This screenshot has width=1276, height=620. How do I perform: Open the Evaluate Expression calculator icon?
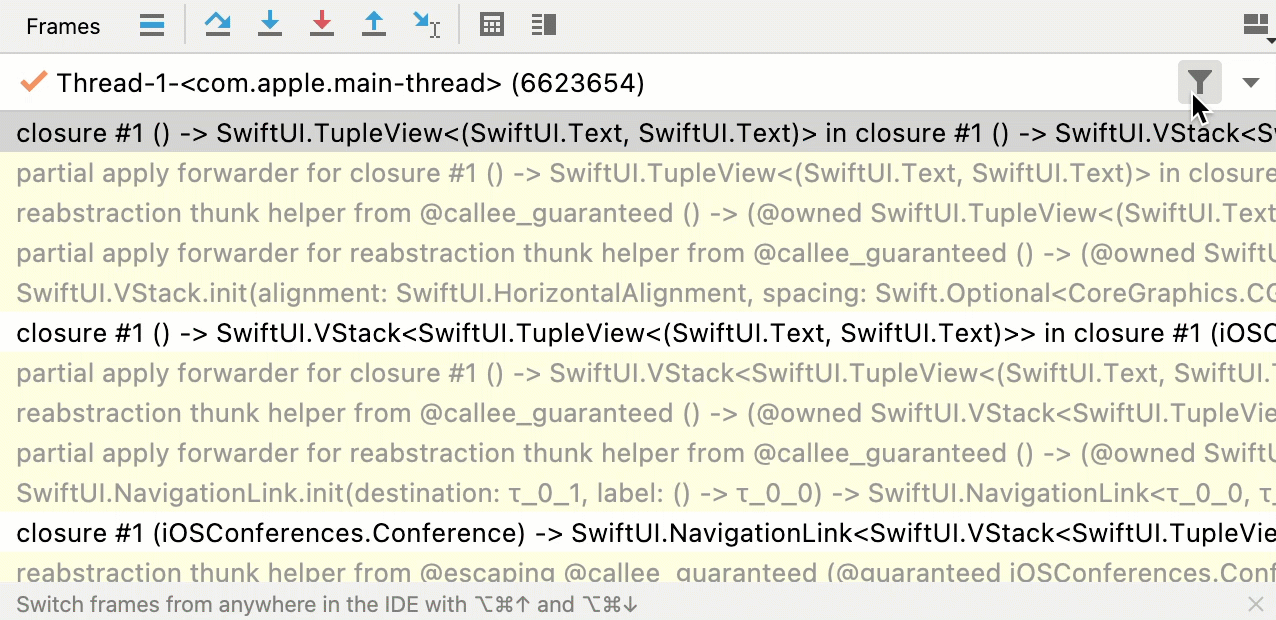(x=492, y=25)
